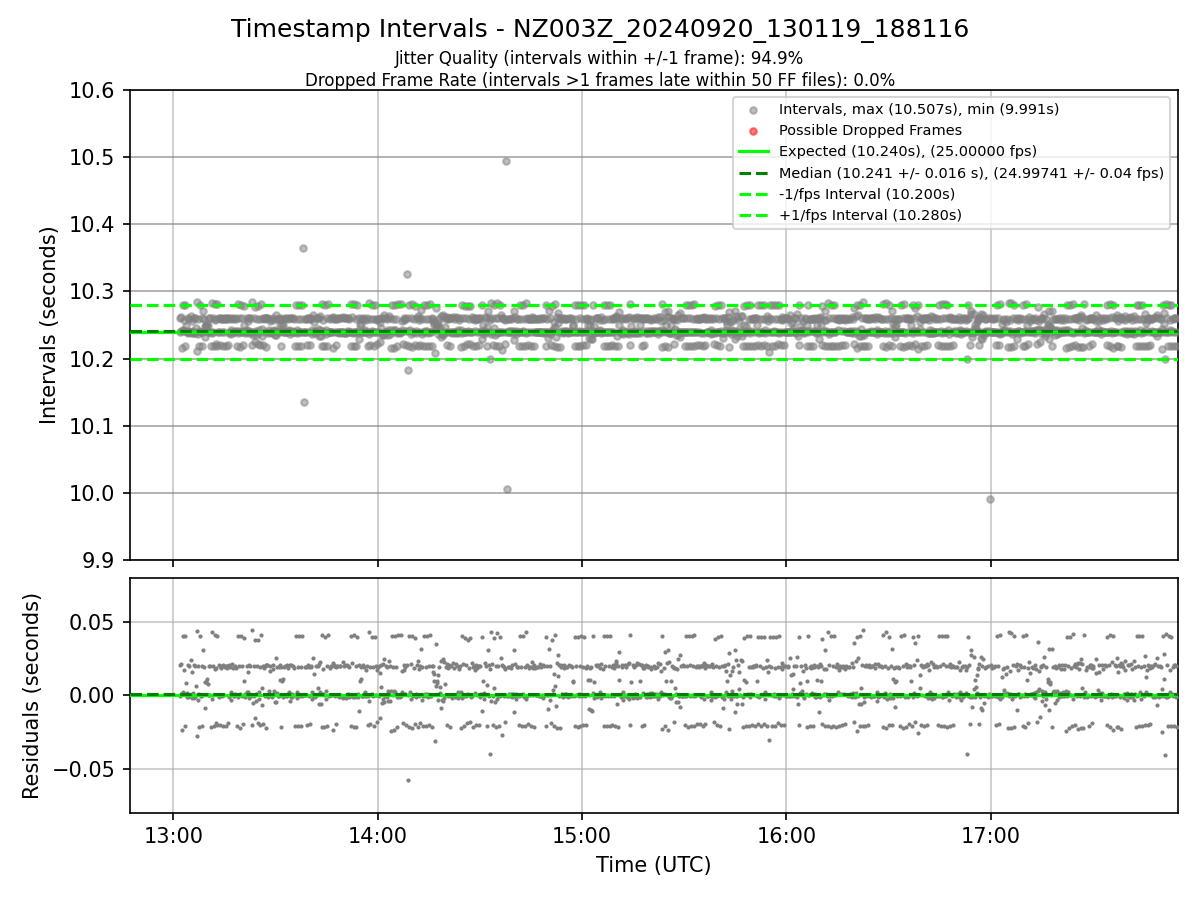Click the 'Median (10.241 +/- 0.016 s)' legend entry

coord(971,172)
